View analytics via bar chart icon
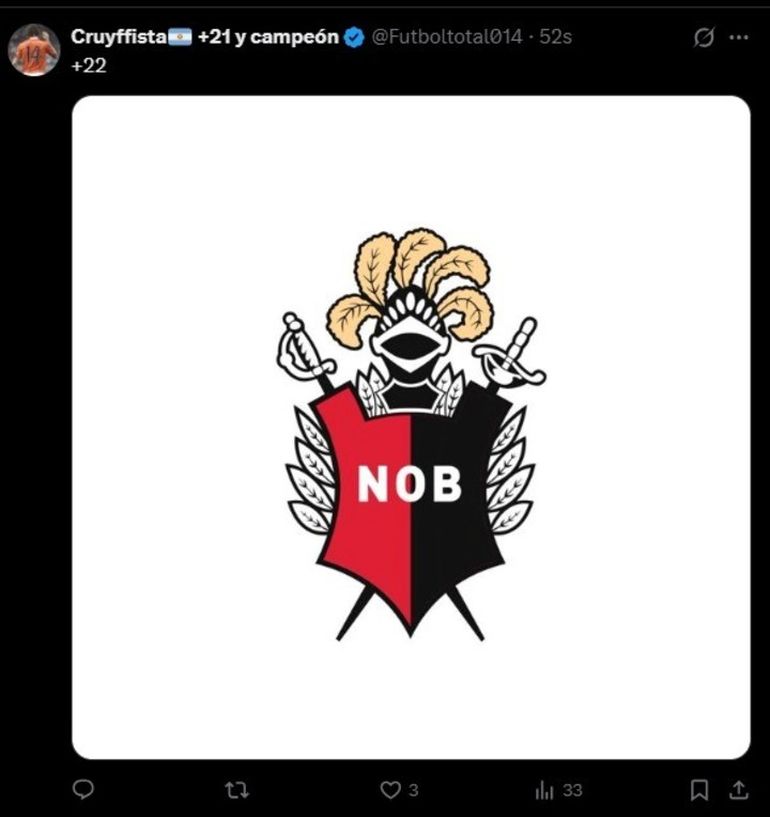 click(544, 790)
